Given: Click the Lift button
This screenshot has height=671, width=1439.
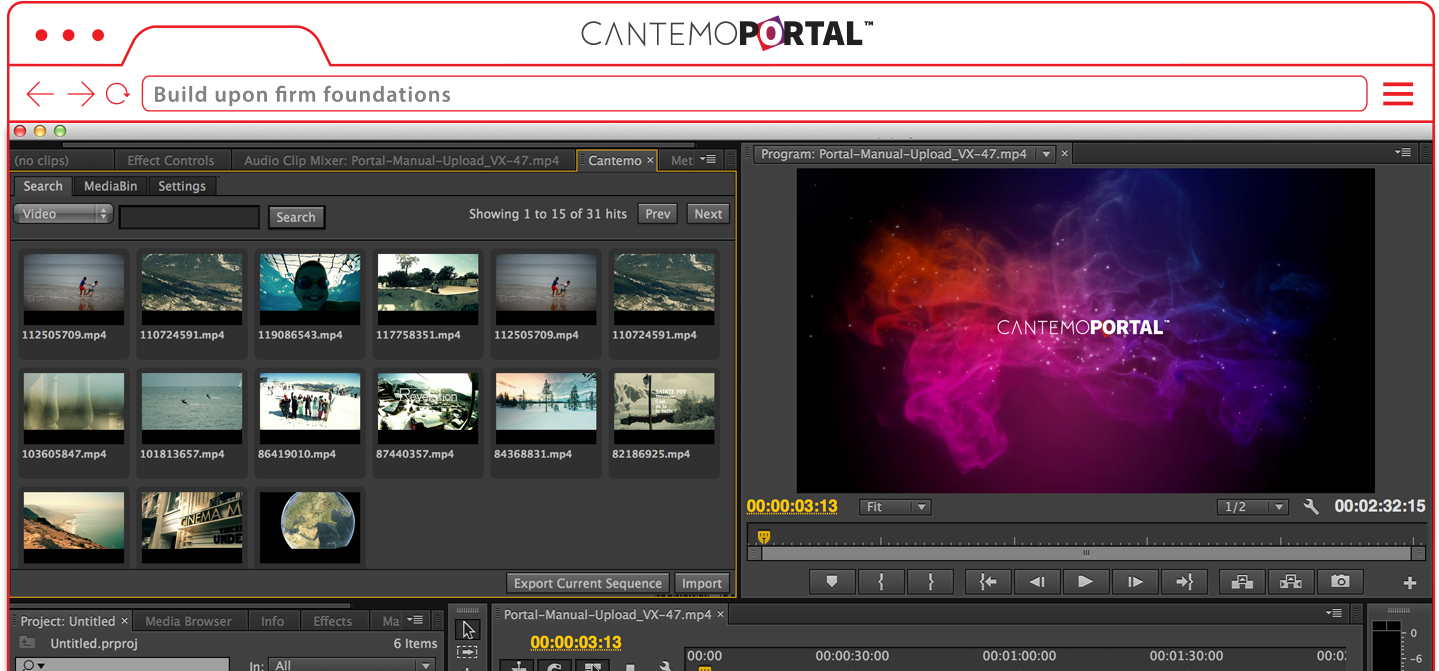Looking at the screenshot, I should [x=1242, y=581].
